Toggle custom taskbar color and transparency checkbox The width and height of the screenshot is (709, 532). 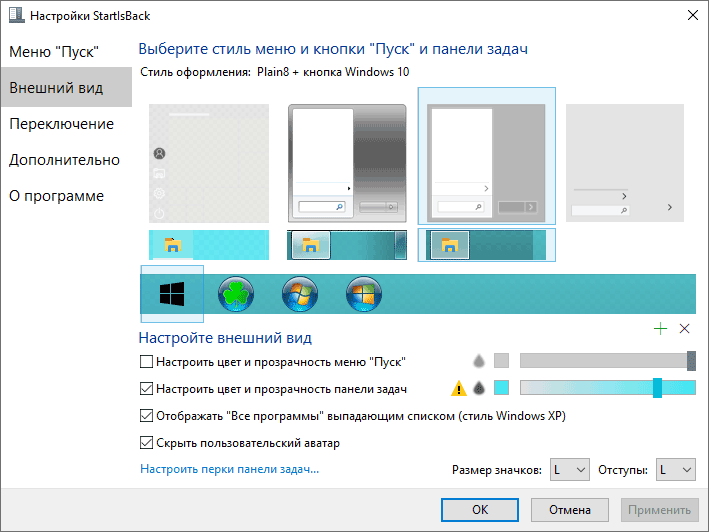point(146,389)
